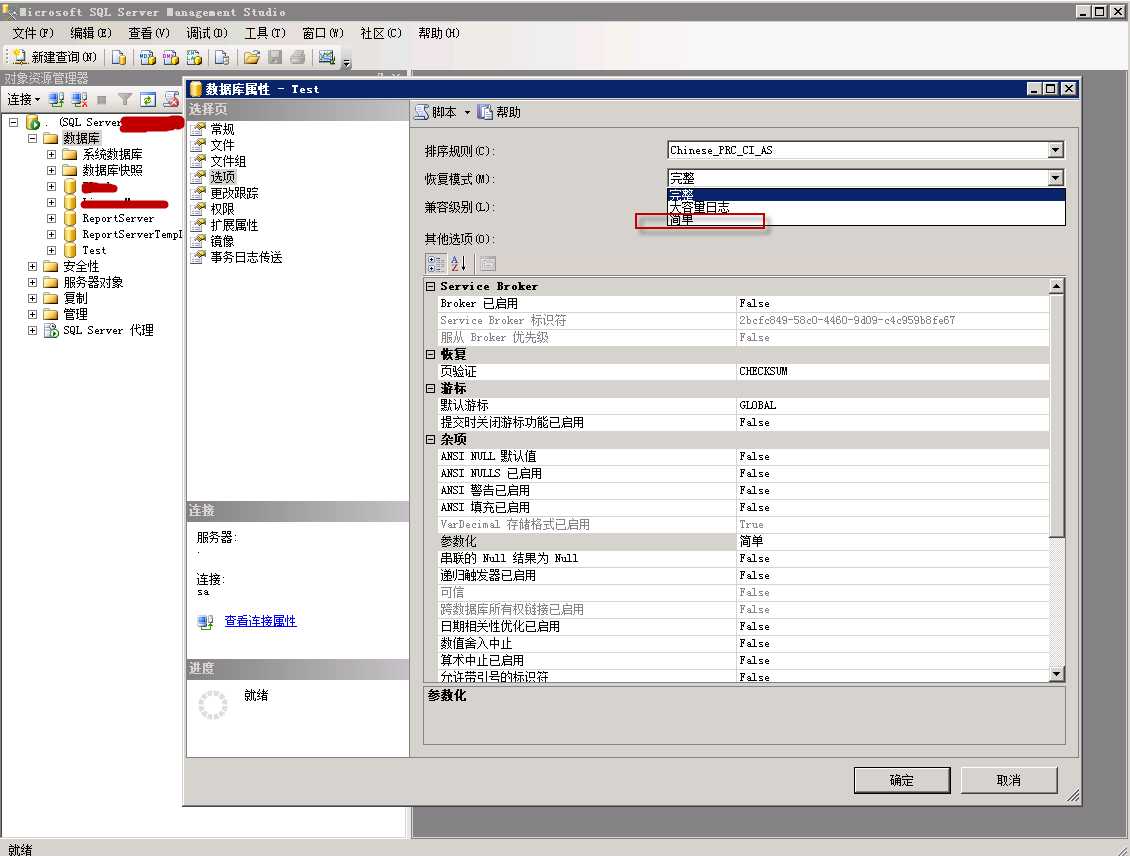This screenshot has width=1130, height=856.
Task: Select the 权限 page
Action: 222,209
